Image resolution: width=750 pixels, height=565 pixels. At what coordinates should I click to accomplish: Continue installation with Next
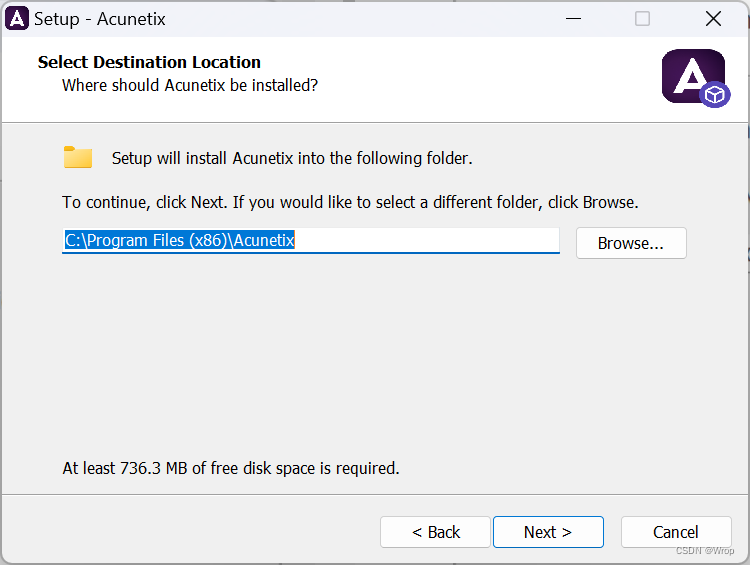(548, 532)
